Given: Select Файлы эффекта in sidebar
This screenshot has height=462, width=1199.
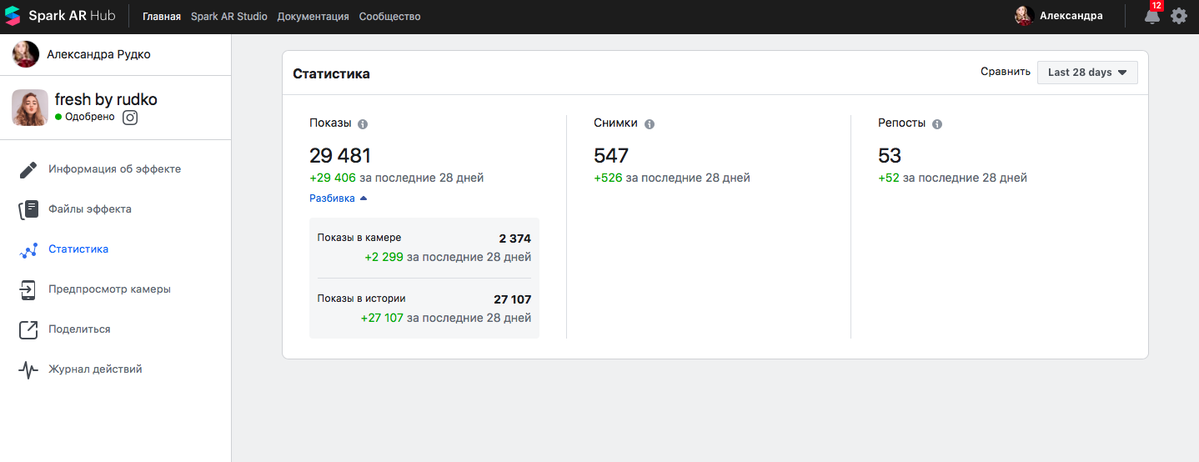Looking at the screenshot, I should [89, 209].
